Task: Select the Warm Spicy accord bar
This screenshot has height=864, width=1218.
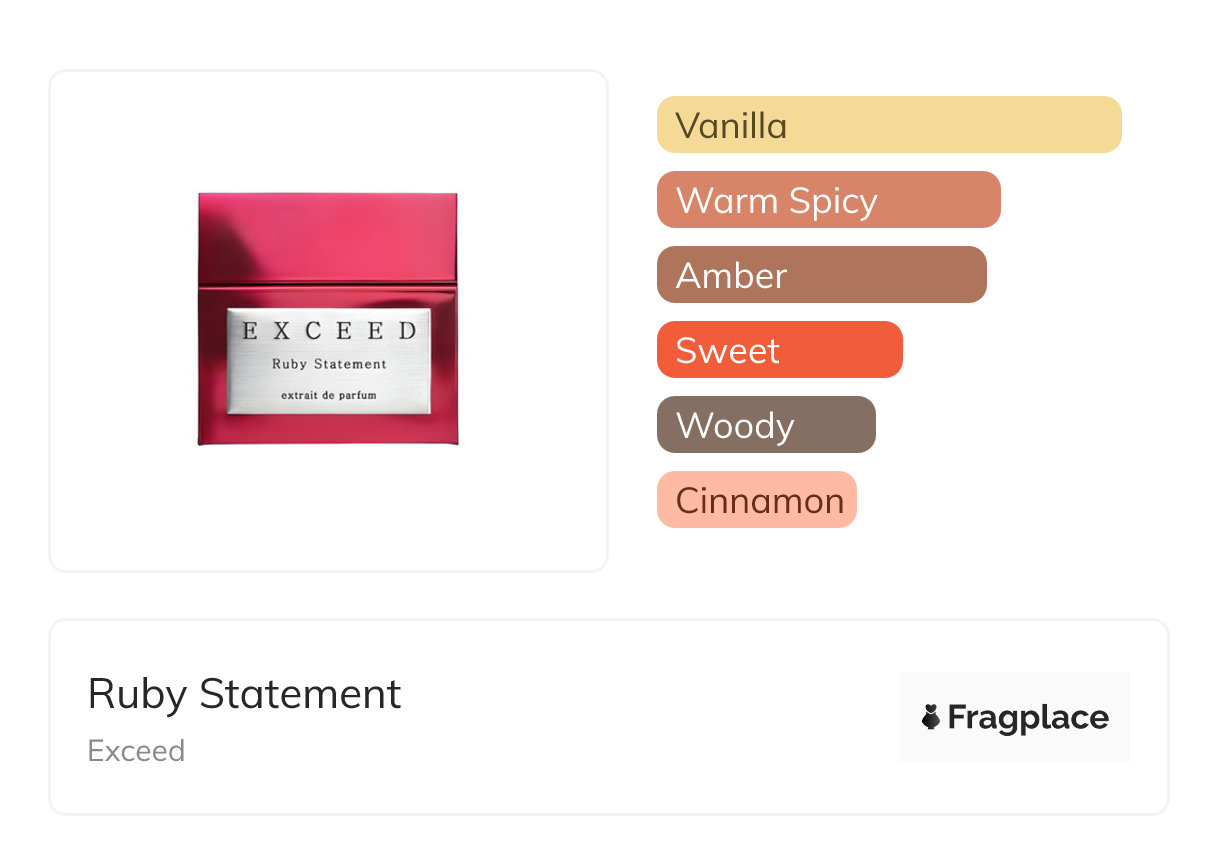Action: coord(828,200)
